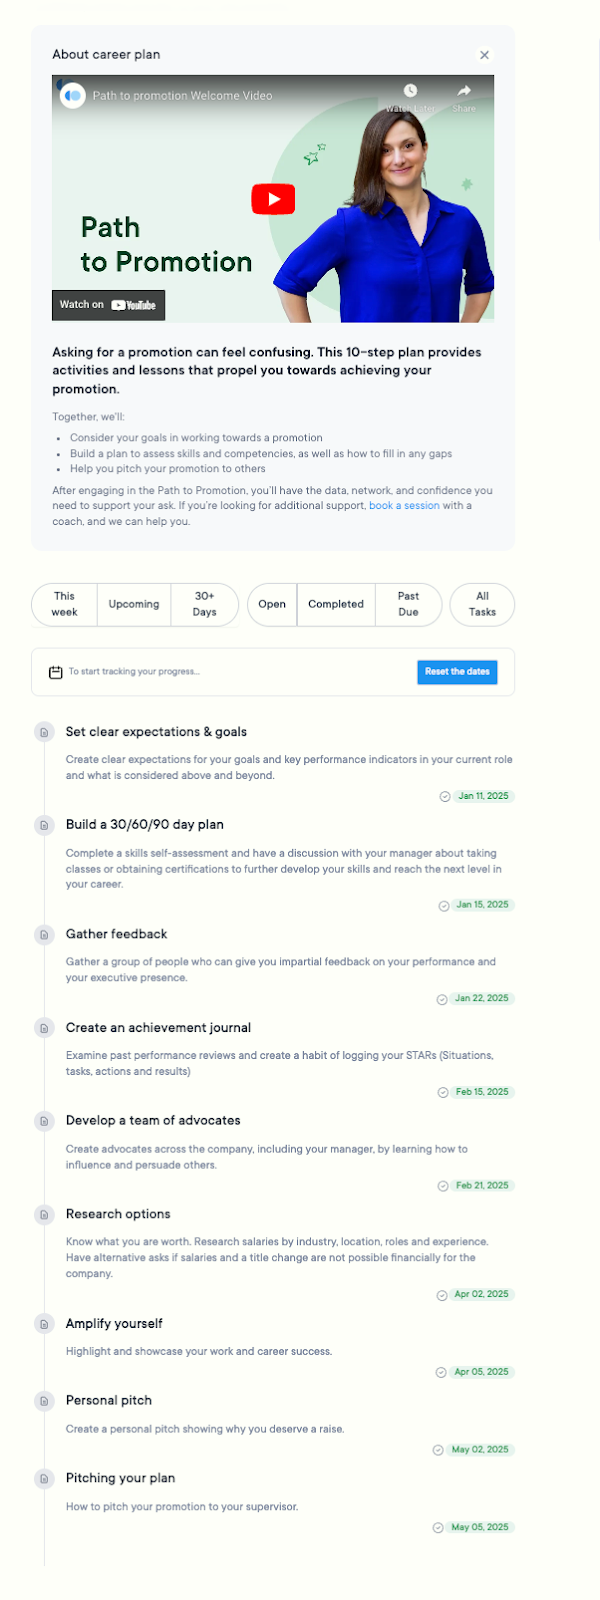Select the This week filter tab
The height and width of the screenshot is (1600, 600).
64,604
